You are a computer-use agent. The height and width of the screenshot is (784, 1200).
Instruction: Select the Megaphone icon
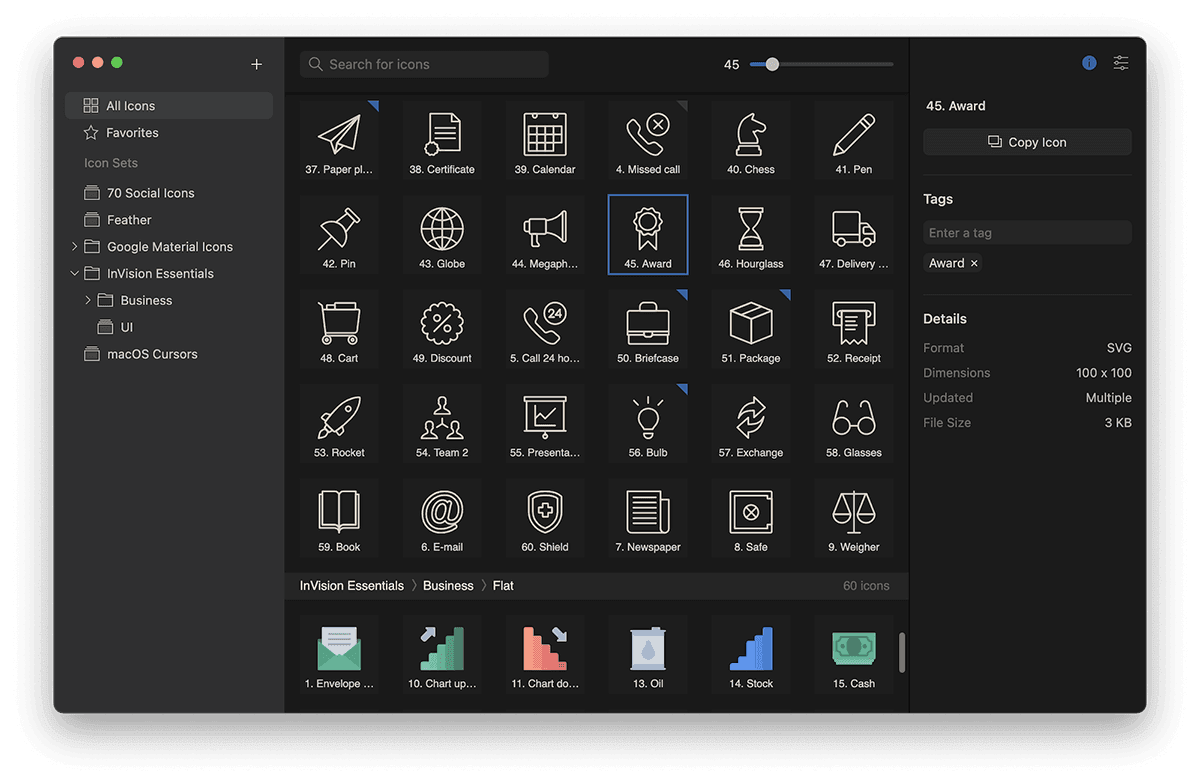coord(545,235)
